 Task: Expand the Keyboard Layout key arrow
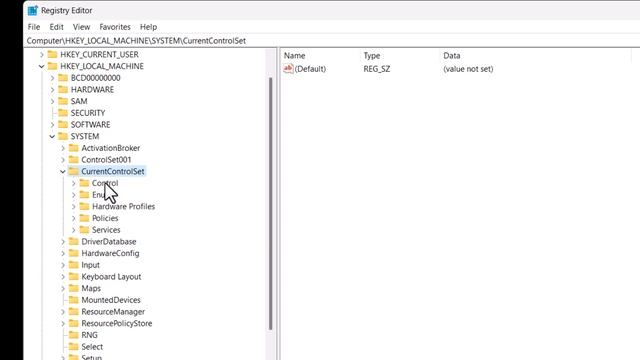63,277
